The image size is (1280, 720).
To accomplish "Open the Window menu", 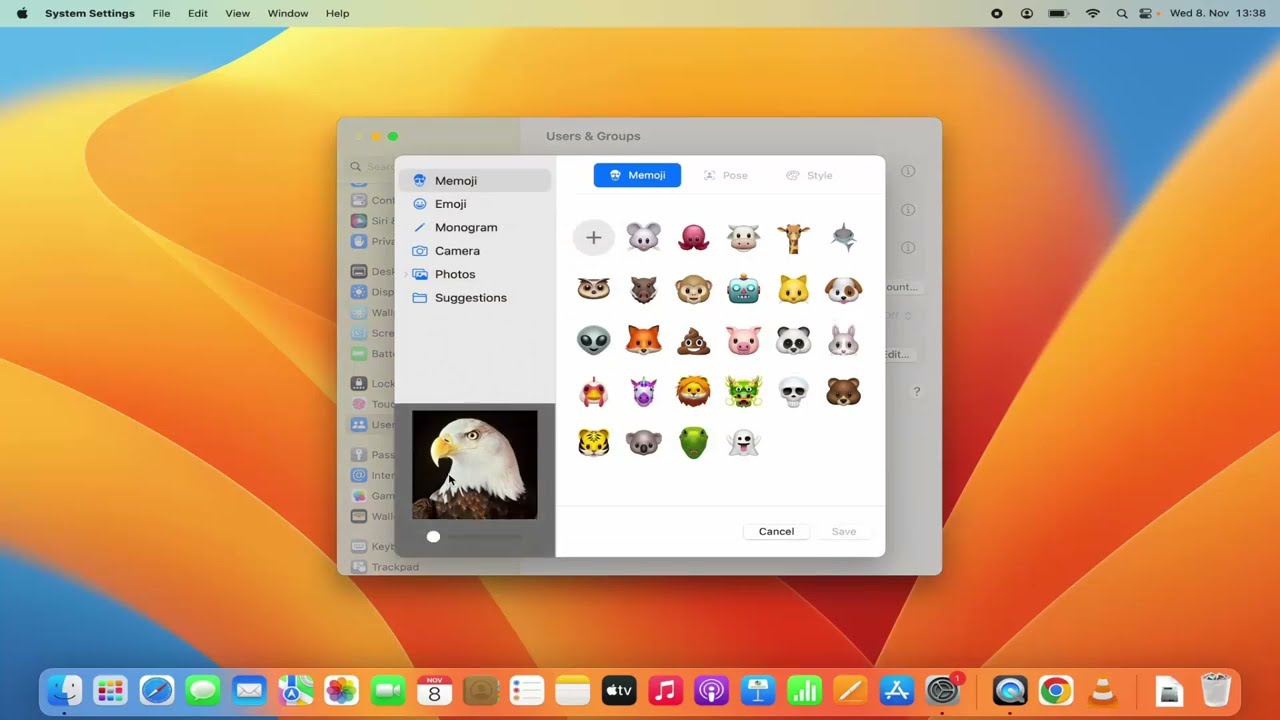I will [288, 13].
